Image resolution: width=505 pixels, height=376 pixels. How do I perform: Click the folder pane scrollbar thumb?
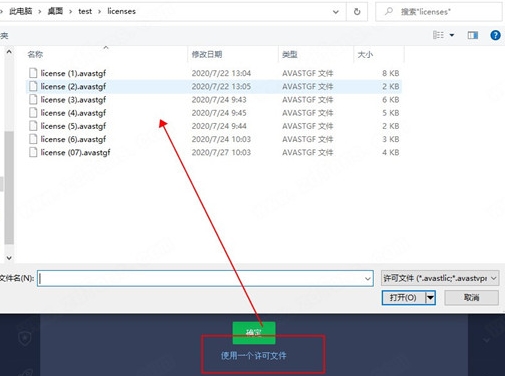tap(9, 188)
